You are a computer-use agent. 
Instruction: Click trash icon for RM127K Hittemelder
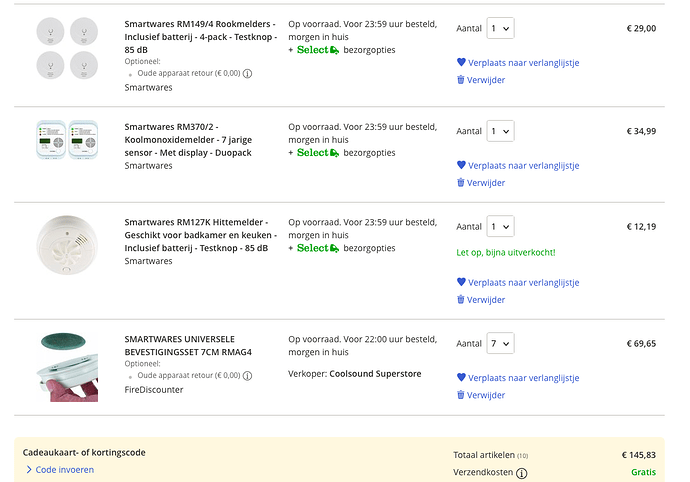click(460, 299)
